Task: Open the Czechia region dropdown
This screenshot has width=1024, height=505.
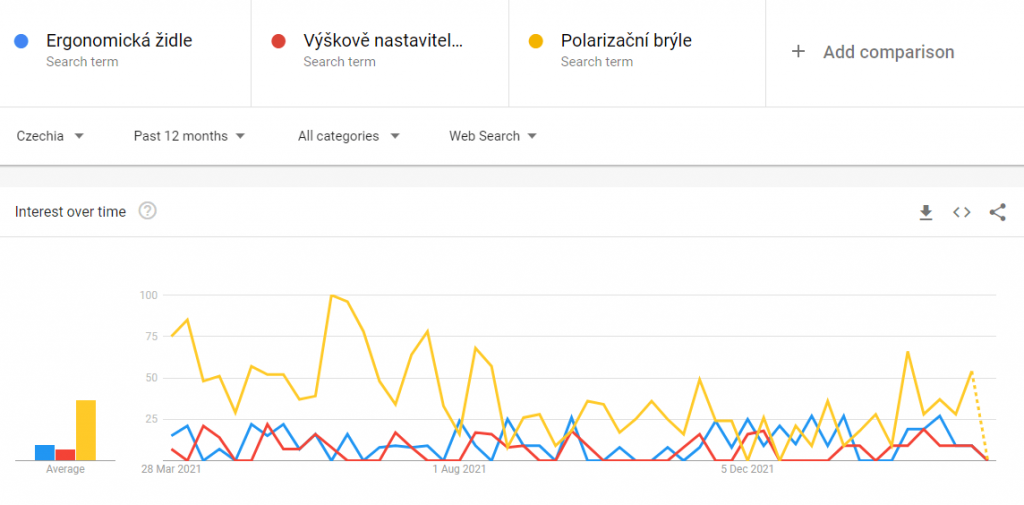Action: coord(50,136)
